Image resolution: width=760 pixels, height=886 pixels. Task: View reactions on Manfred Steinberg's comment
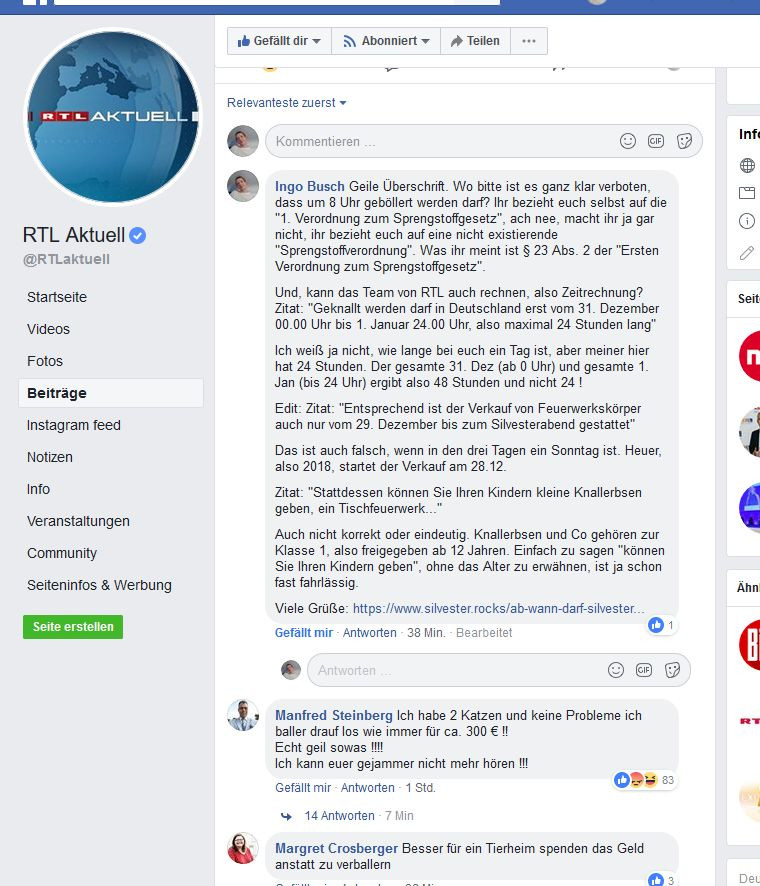click(x=644, y=780)
